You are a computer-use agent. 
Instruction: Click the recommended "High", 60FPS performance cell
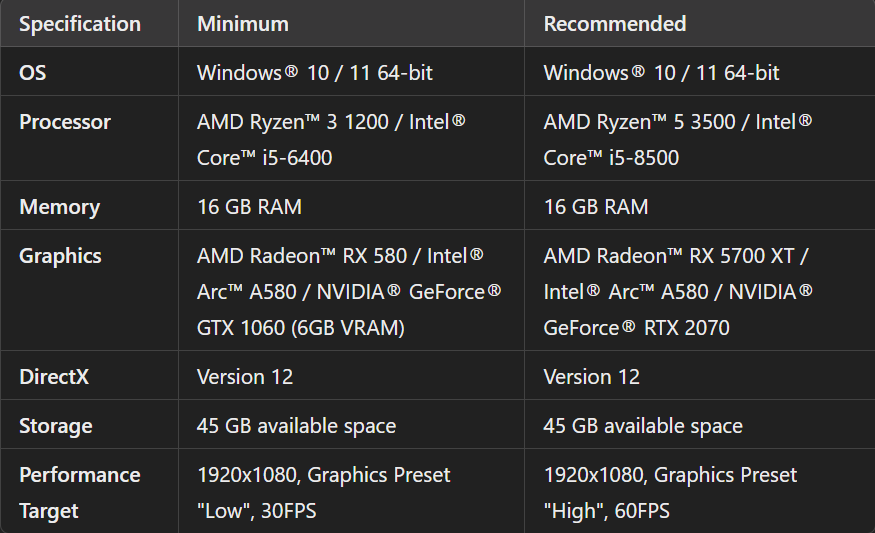tap(671, 492)
